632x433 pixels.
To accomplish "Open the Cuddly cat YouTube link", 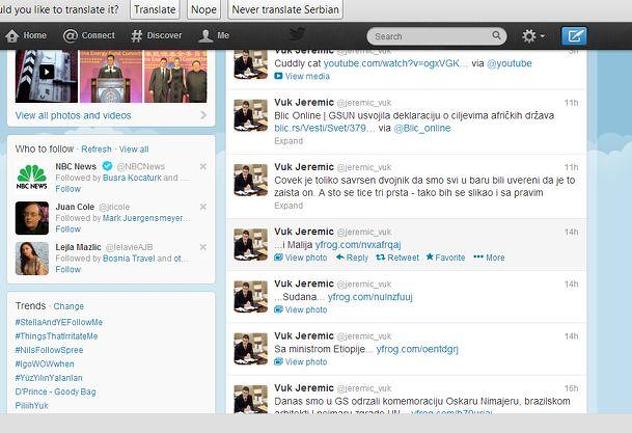I will (x=396, y=64).
